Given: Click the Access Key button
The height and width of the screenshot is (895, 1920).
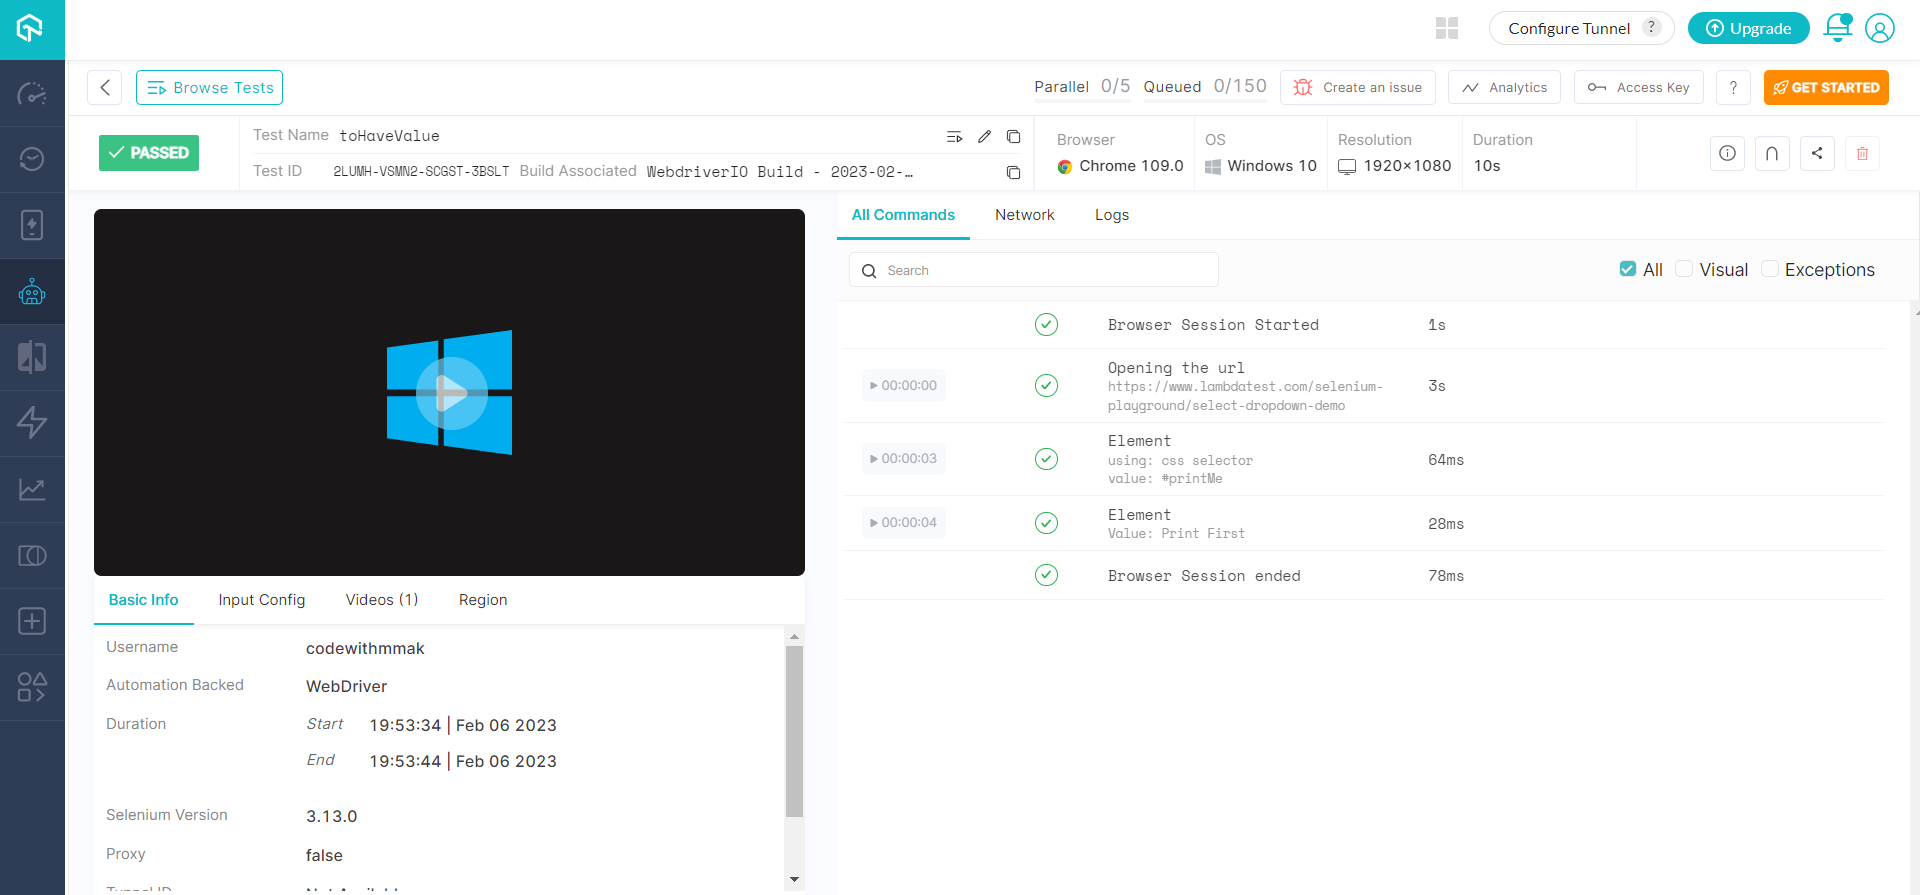Looking at the screenshot, I should (1638, 88).
